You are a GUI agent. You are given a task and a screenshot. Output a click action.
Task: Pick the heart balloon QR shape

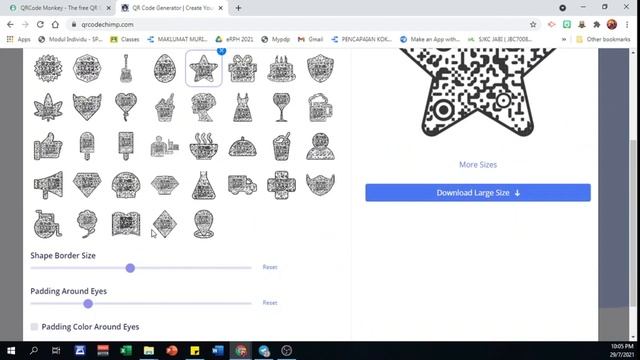[126, 107]
